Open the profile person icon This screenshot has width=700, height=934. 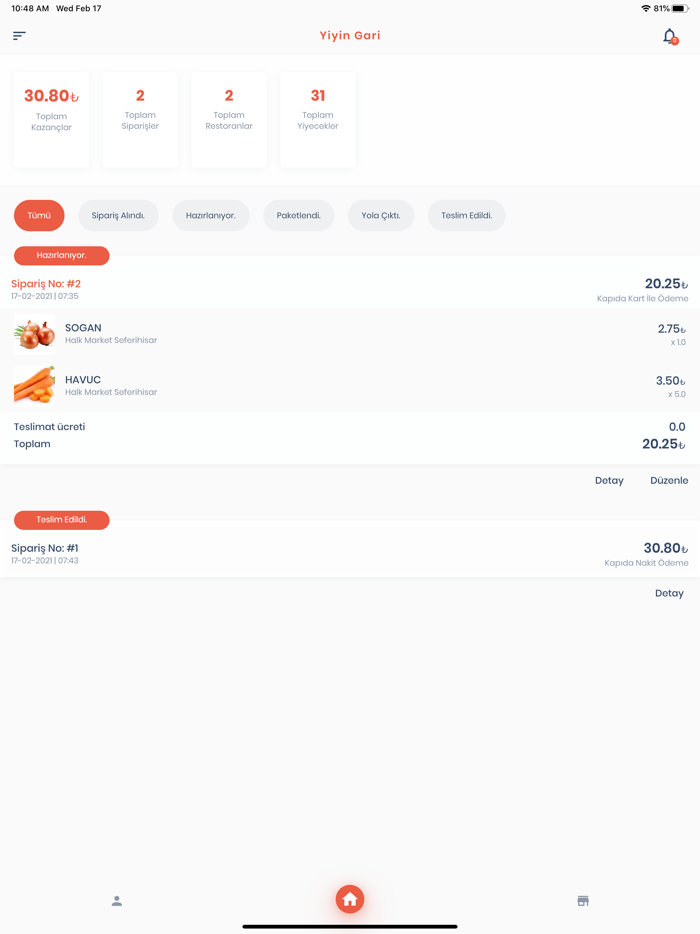tap(117, 901)
